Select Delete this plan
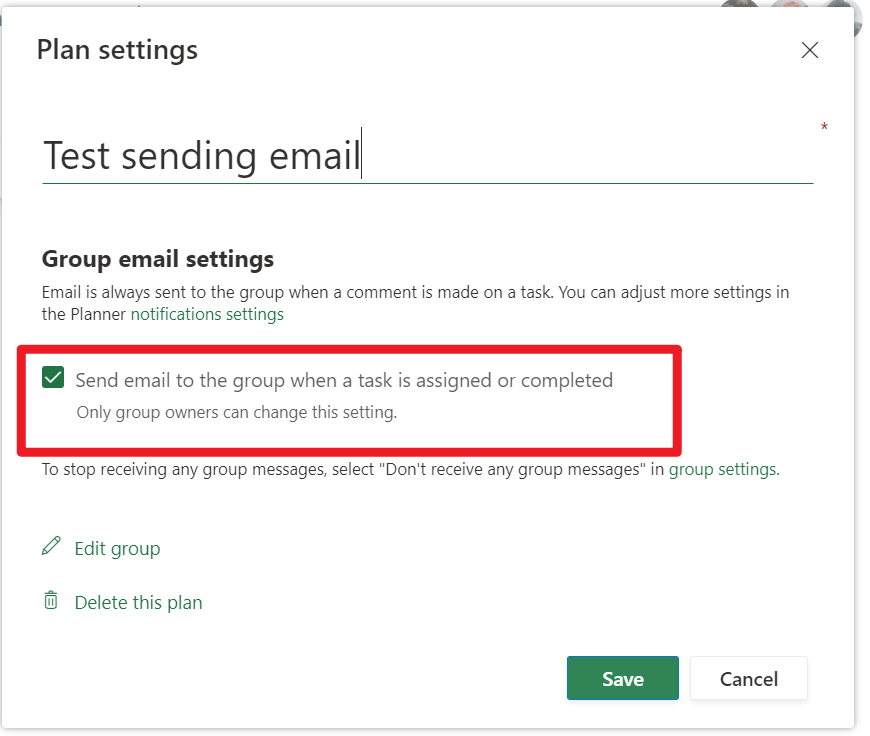 (138, 602)
